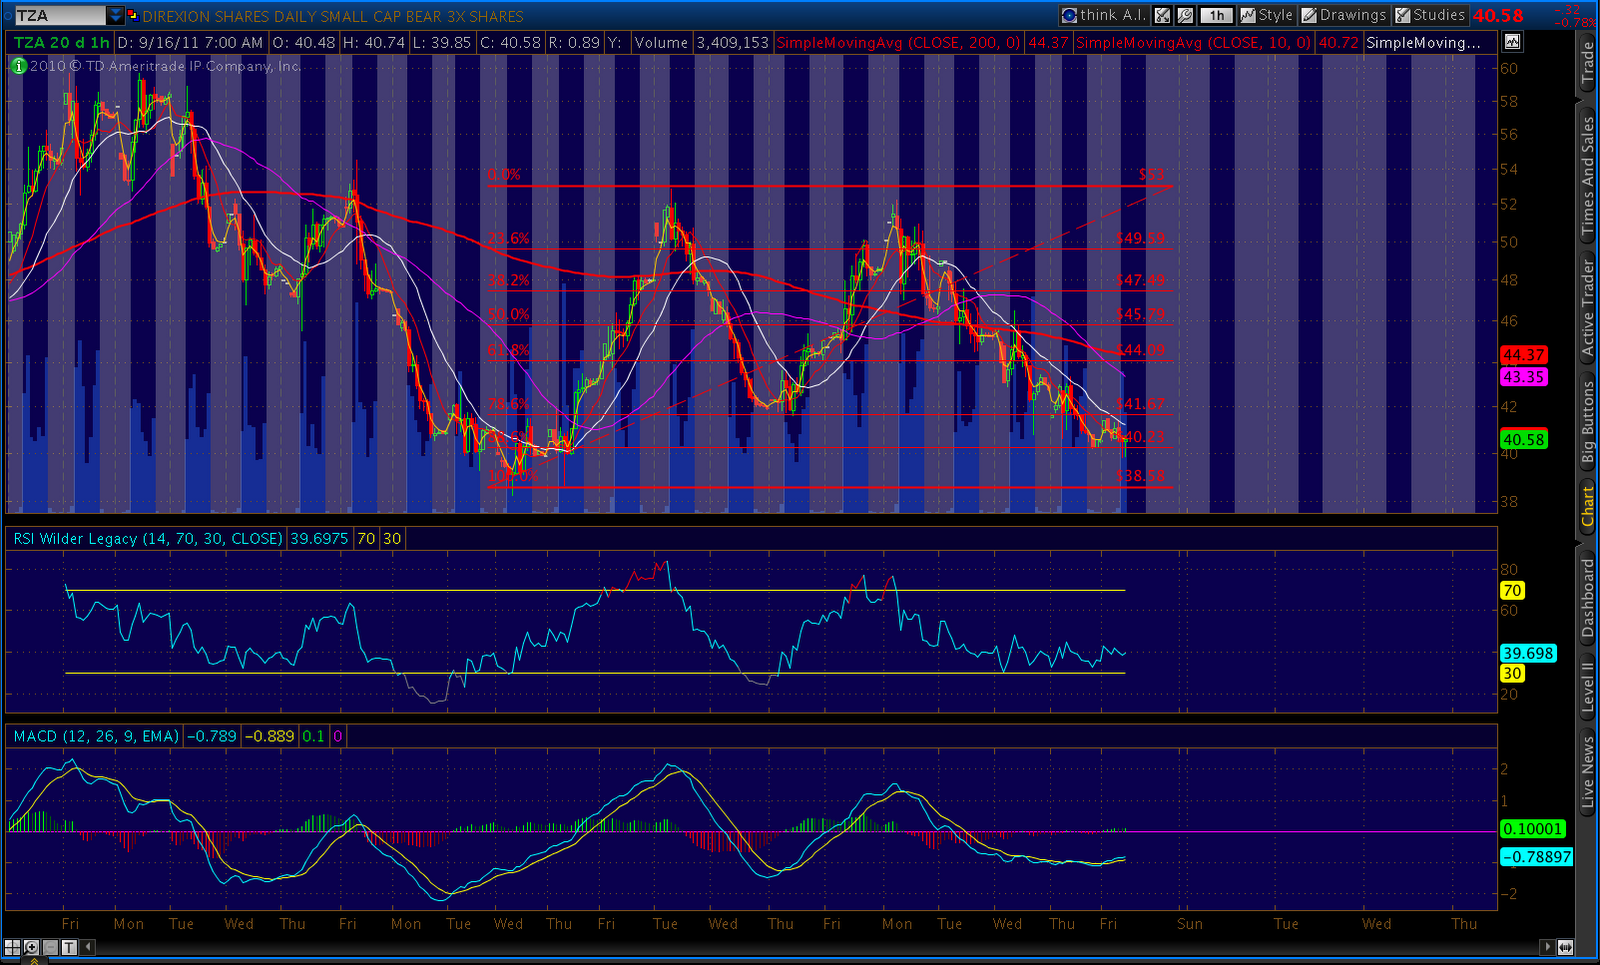Click the SimpleMovingAvg (CLOSE, 10, 0) label

(1193, 42)
